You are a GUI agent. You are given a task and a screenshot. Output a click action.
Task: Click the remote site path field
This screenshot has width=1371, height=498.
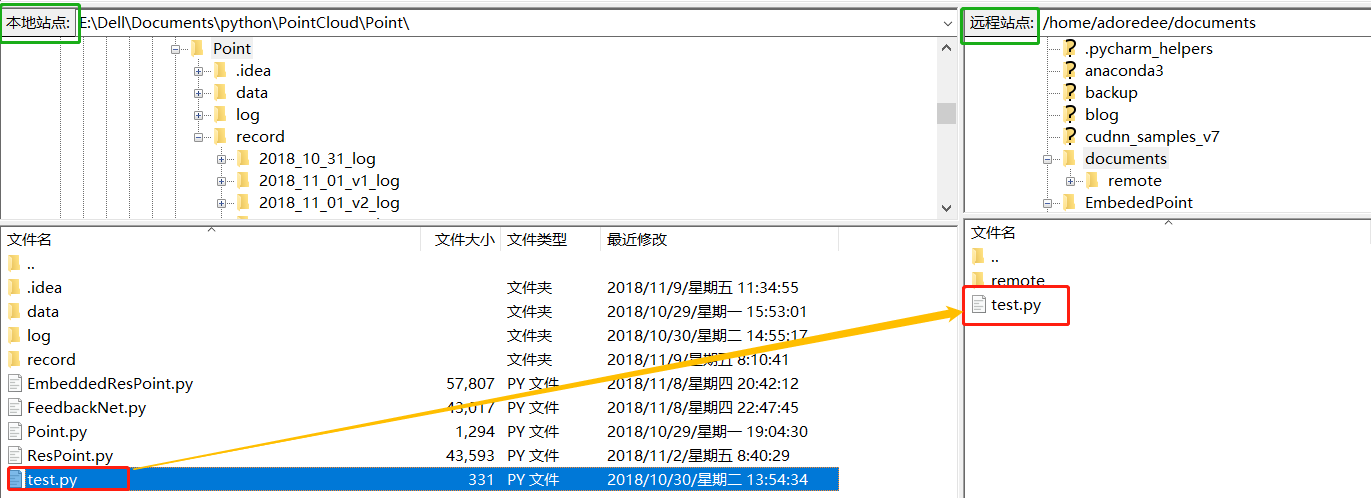tap(1204, 22)
